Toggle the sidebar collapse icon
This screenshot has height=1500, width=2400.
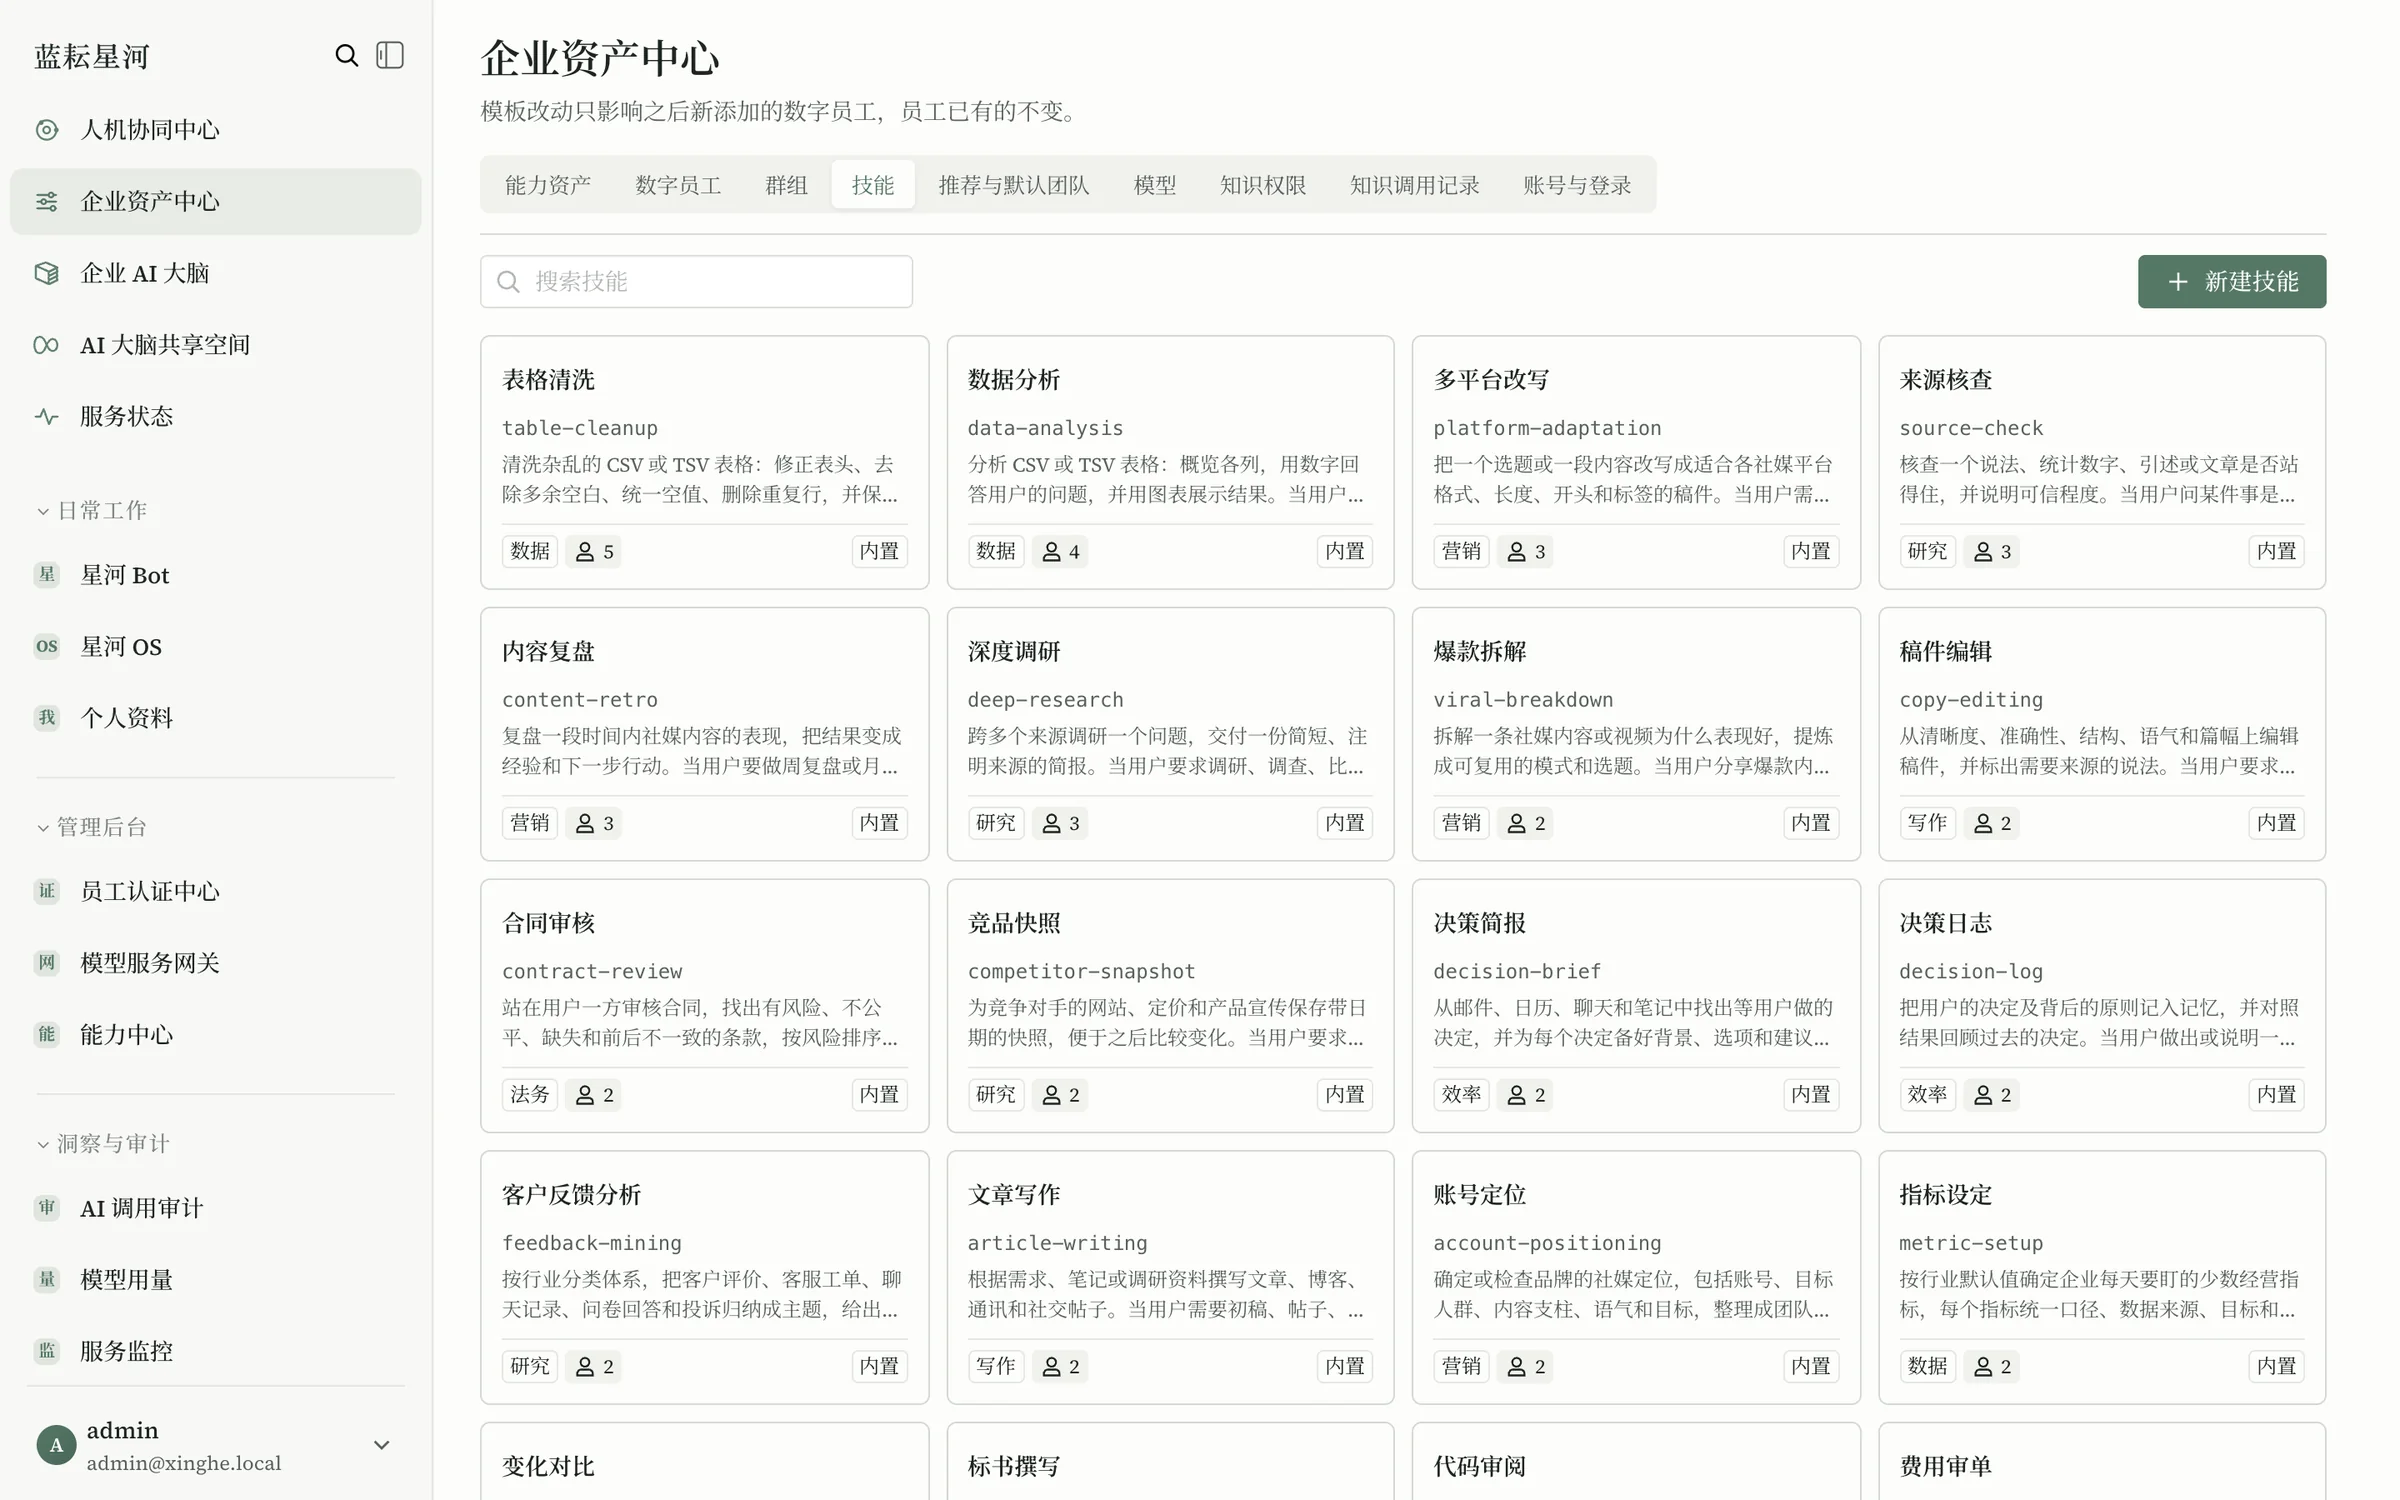[x=390, y=55]
